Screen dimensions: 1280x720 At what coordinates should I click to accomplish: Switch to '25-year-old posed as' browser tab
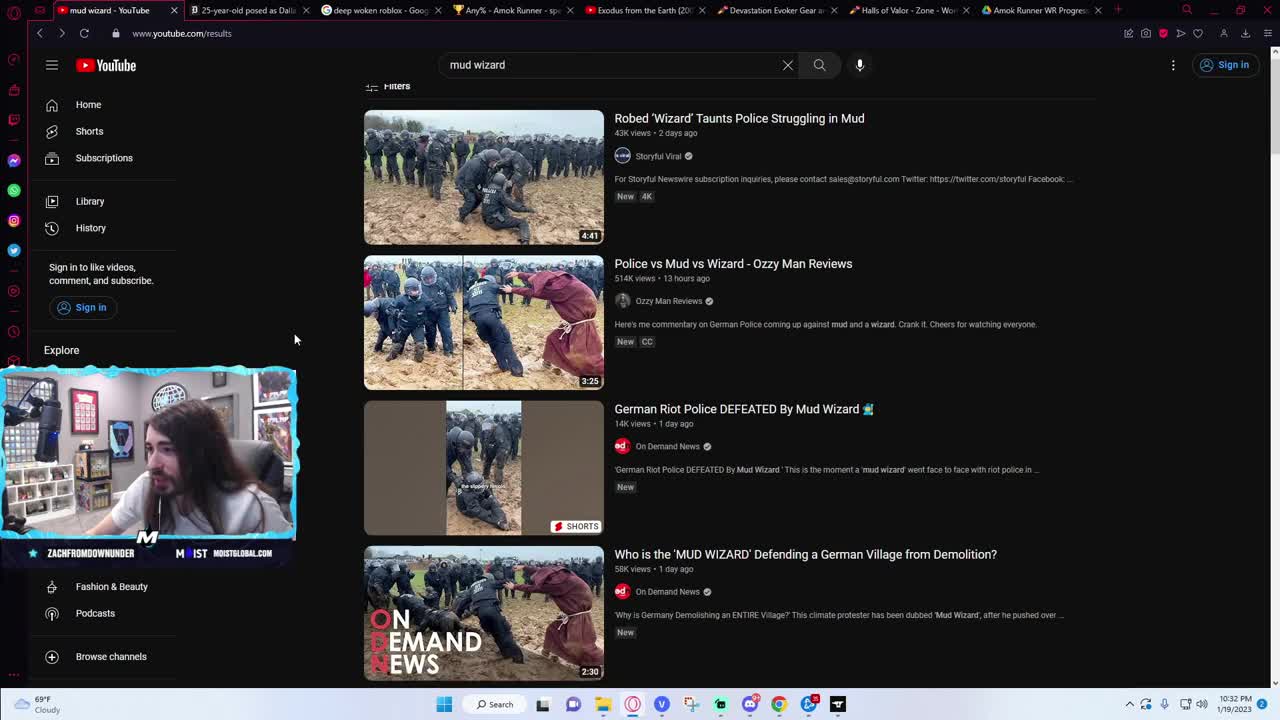click(x=246, y=10)
